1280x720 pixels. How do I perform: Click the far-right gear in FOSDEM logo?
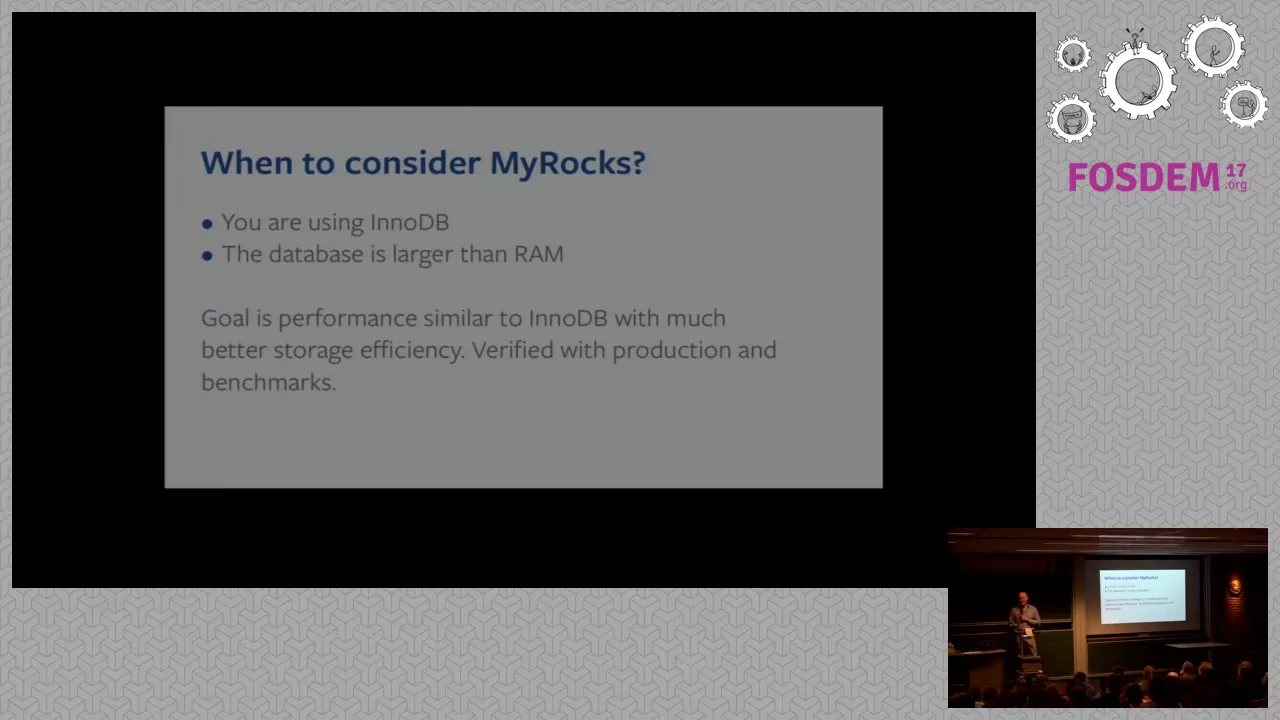tap(1244, 104)
